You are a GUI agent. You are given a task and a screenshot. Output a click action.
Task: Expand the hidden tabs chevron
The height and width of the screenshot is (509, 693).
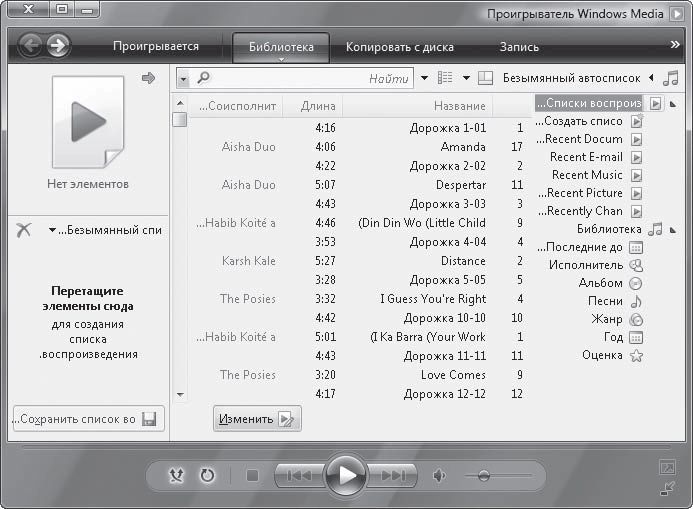coord(674,45)
